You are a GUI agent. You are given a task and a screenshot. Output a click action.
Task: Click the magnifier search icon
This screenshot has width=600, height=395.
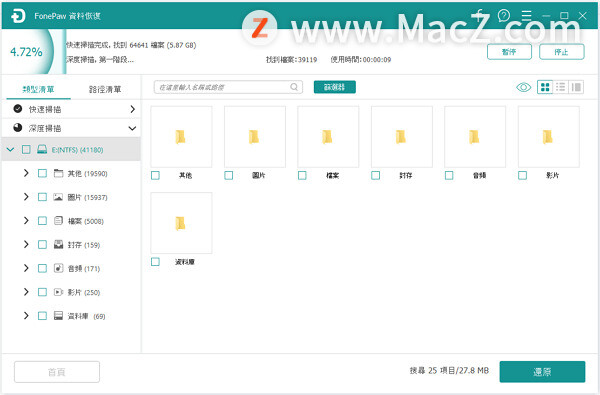pyautogui.click(x=294, y=87)
